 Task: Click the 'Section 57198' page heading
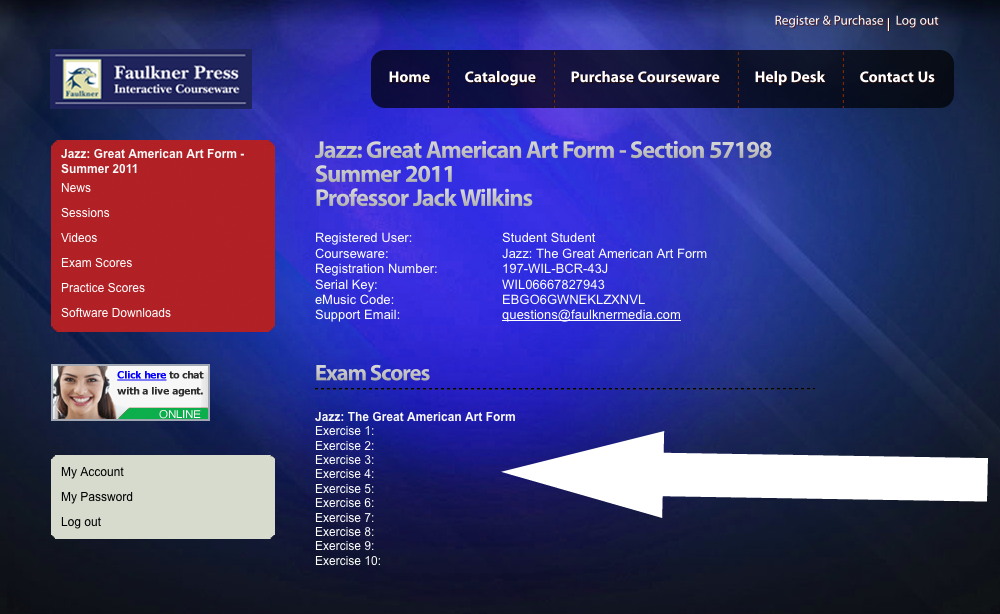[701, 150]
